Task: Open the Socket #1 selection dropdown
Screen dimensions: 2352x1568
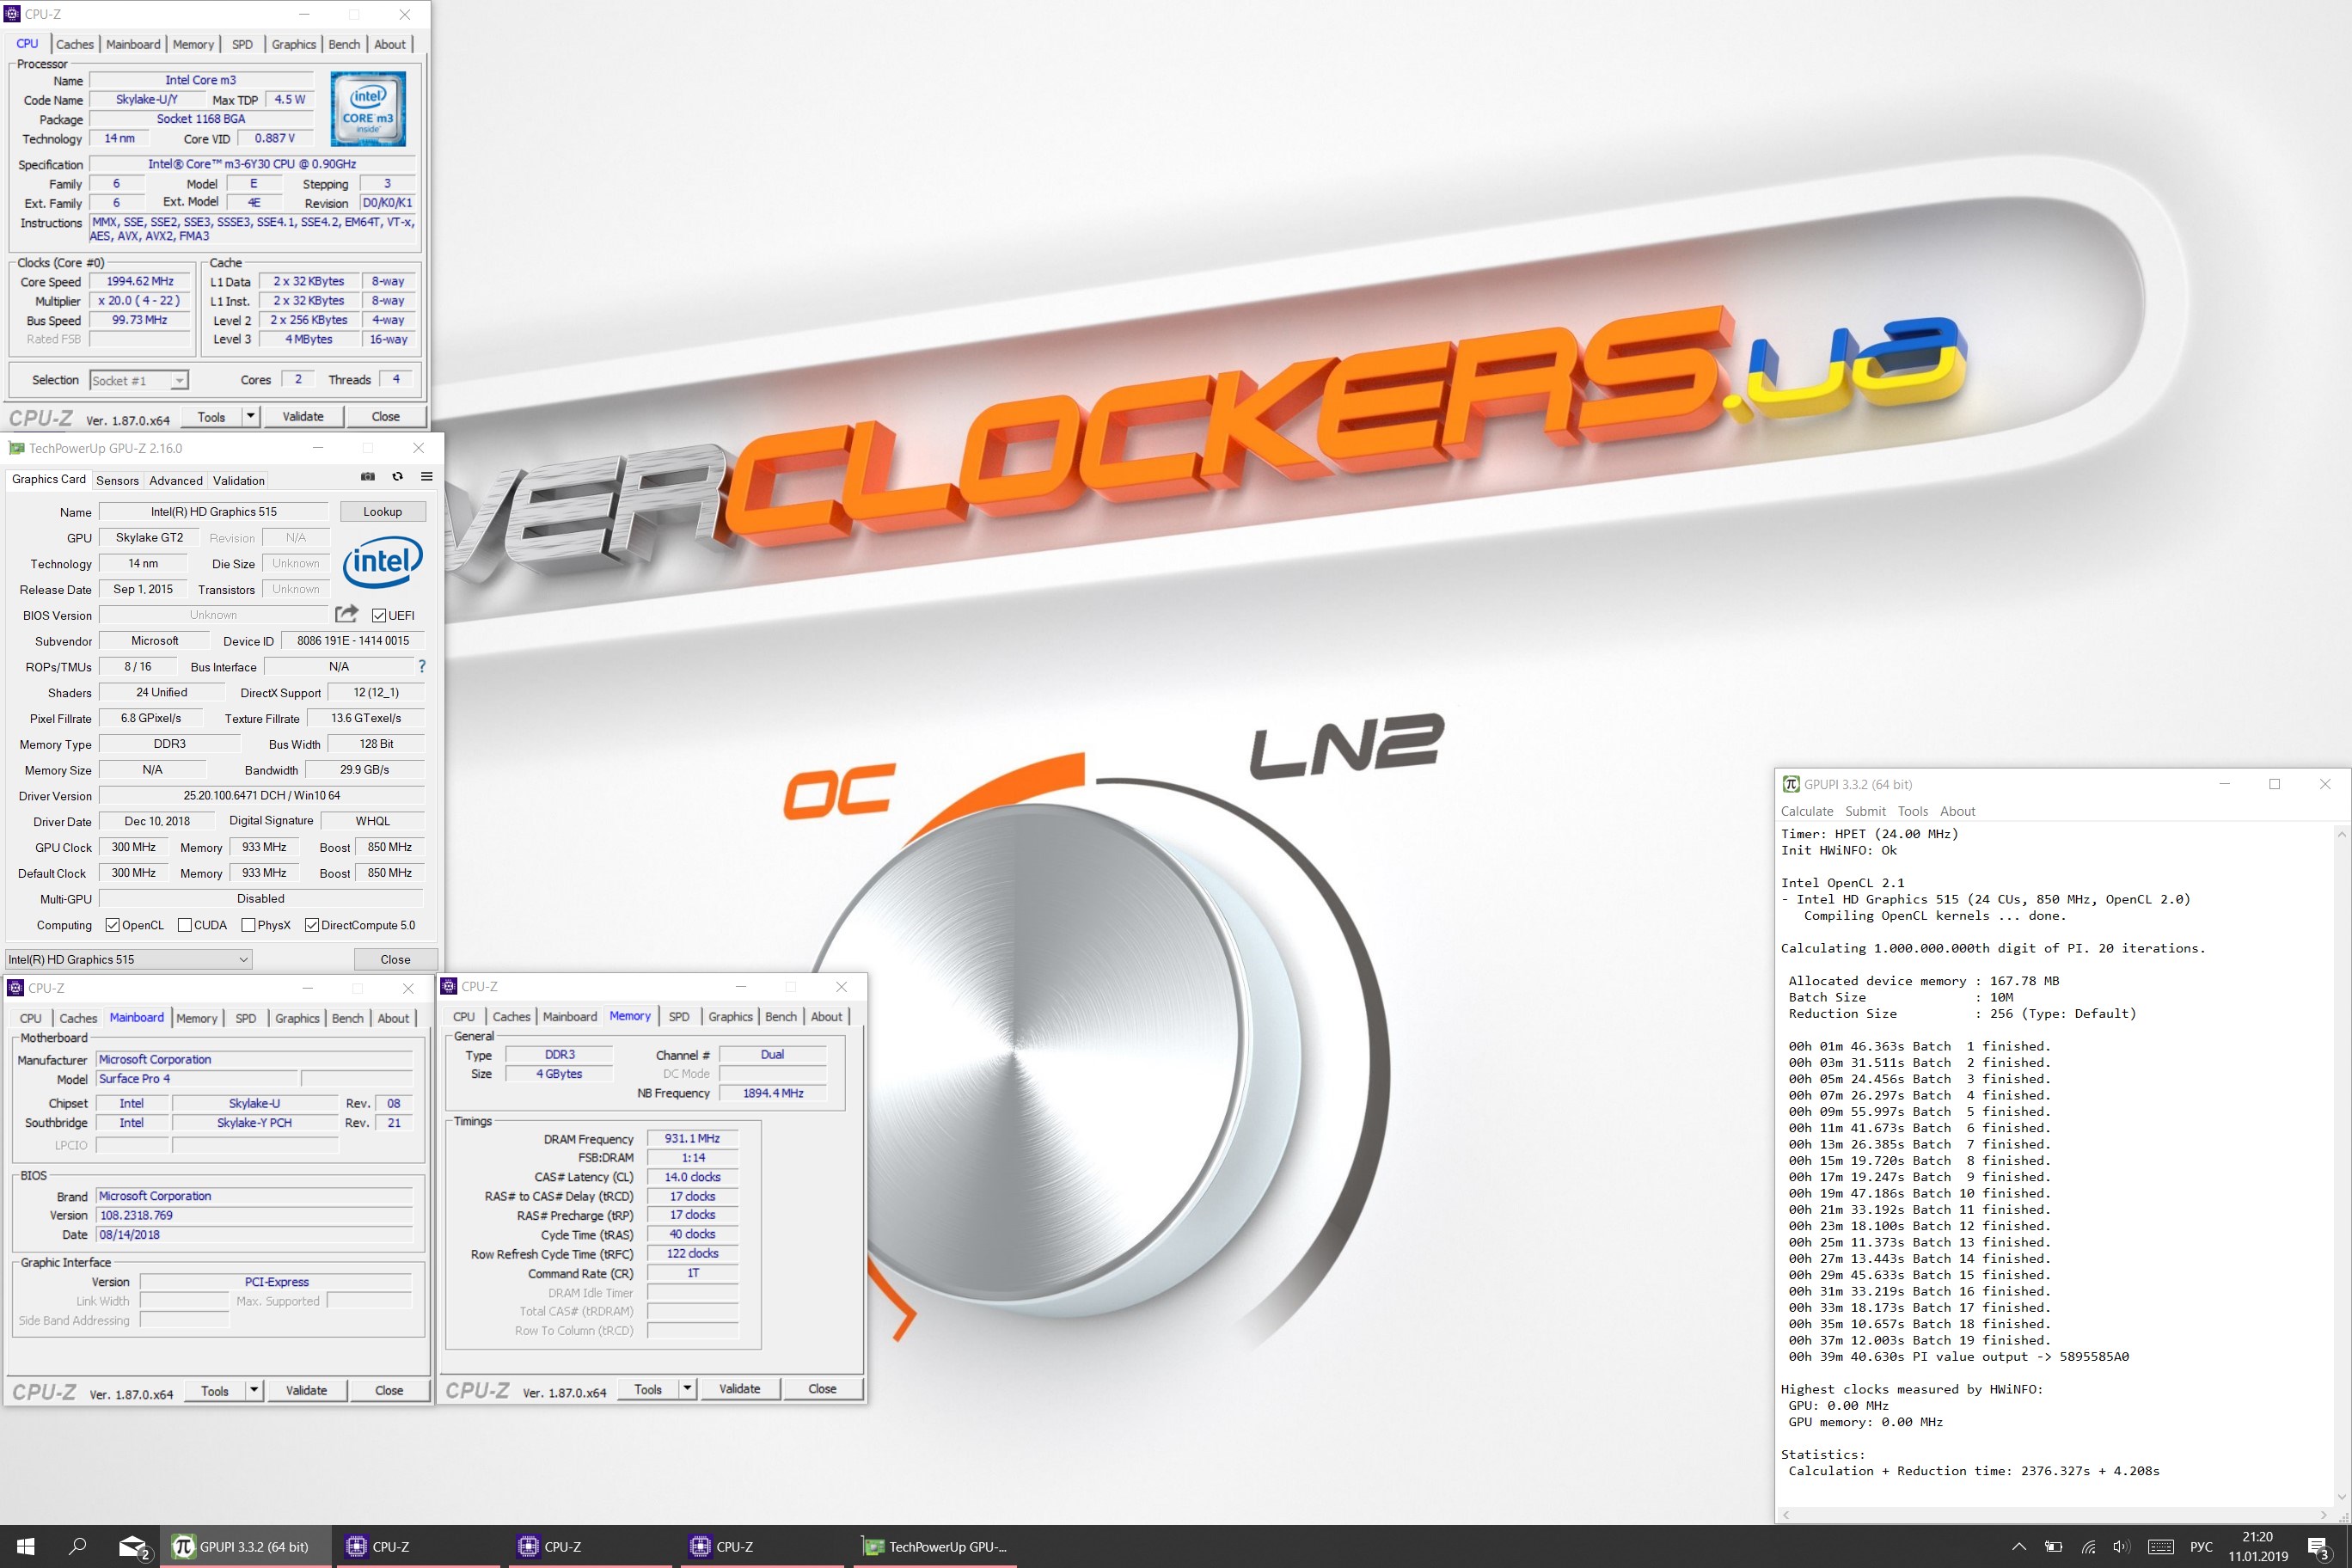Action: 139,380
